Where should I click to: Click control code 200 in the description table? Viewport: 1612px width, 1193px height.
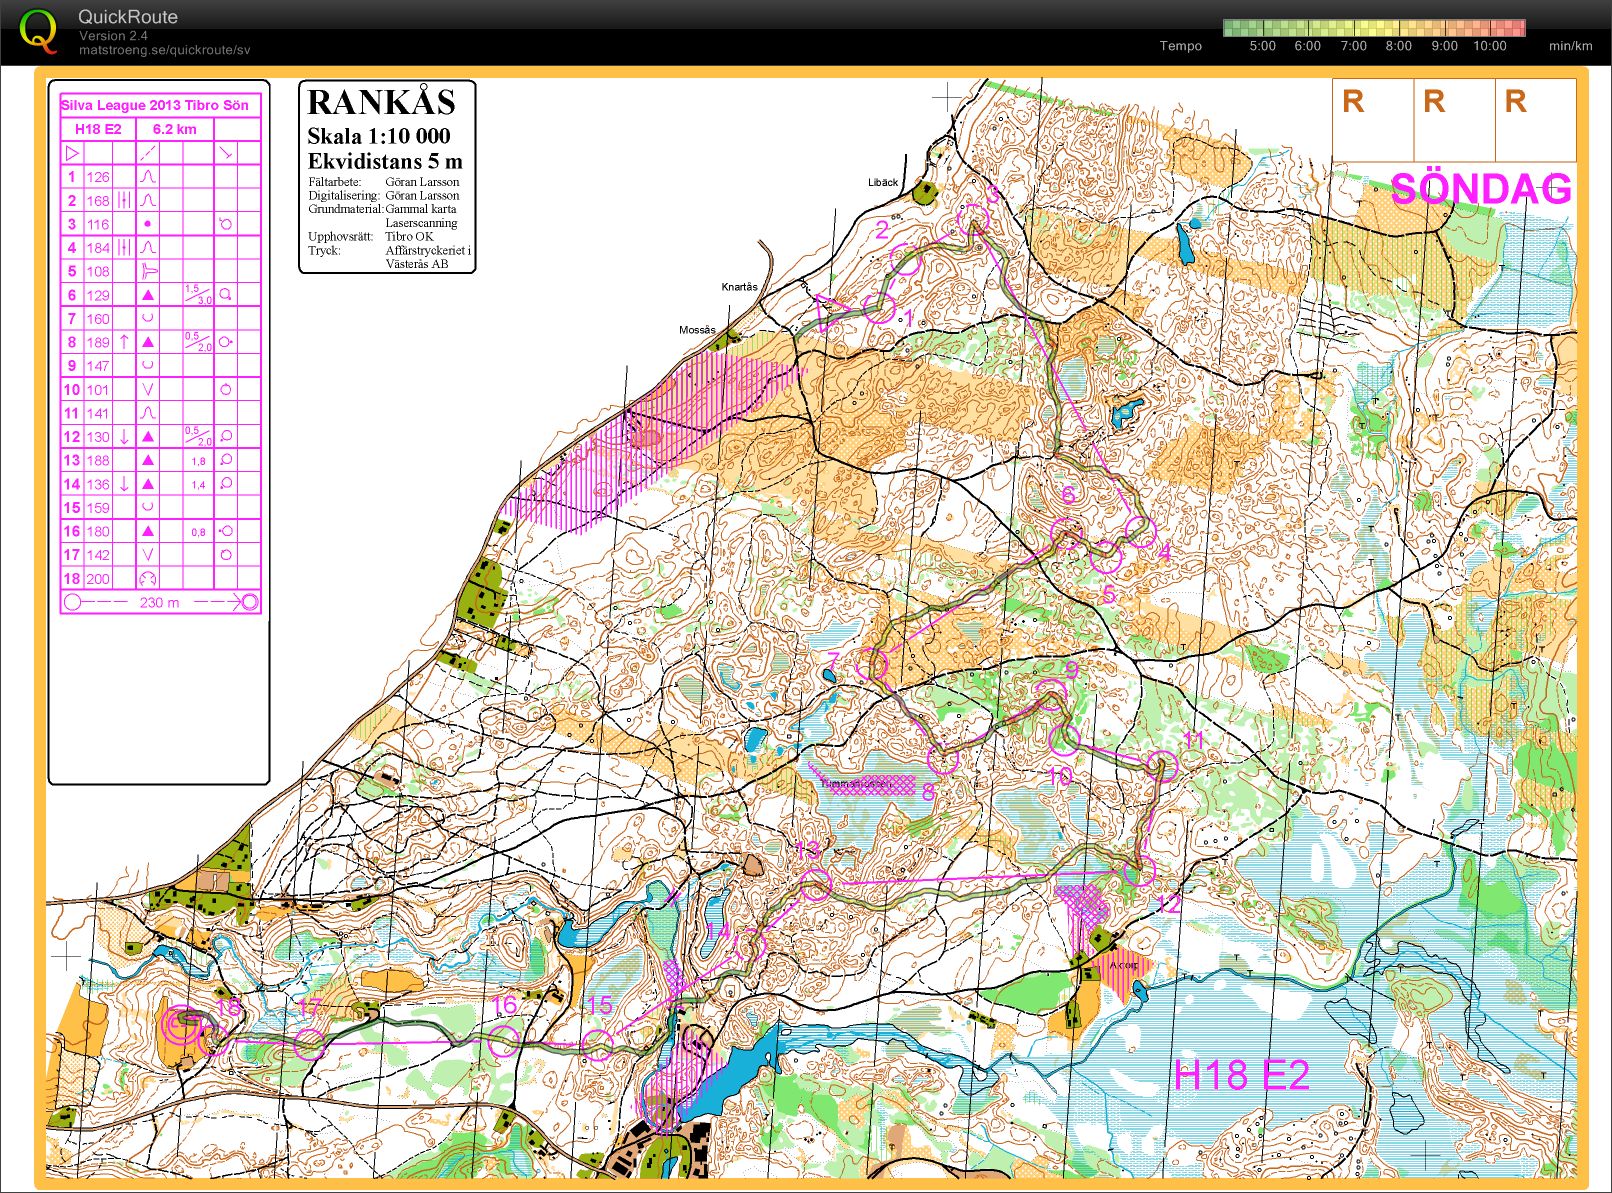tap(98, 579)
